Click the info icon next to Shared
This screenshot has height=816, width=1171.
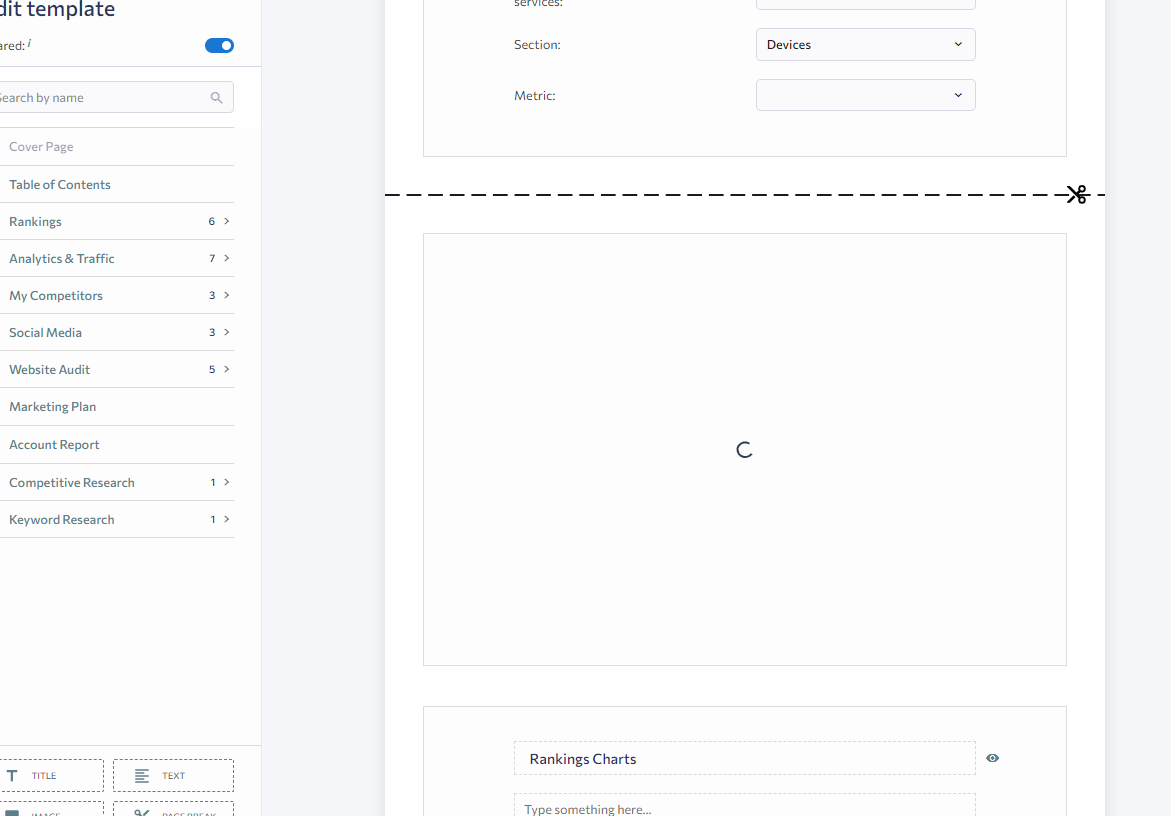[x=30, y=43]
